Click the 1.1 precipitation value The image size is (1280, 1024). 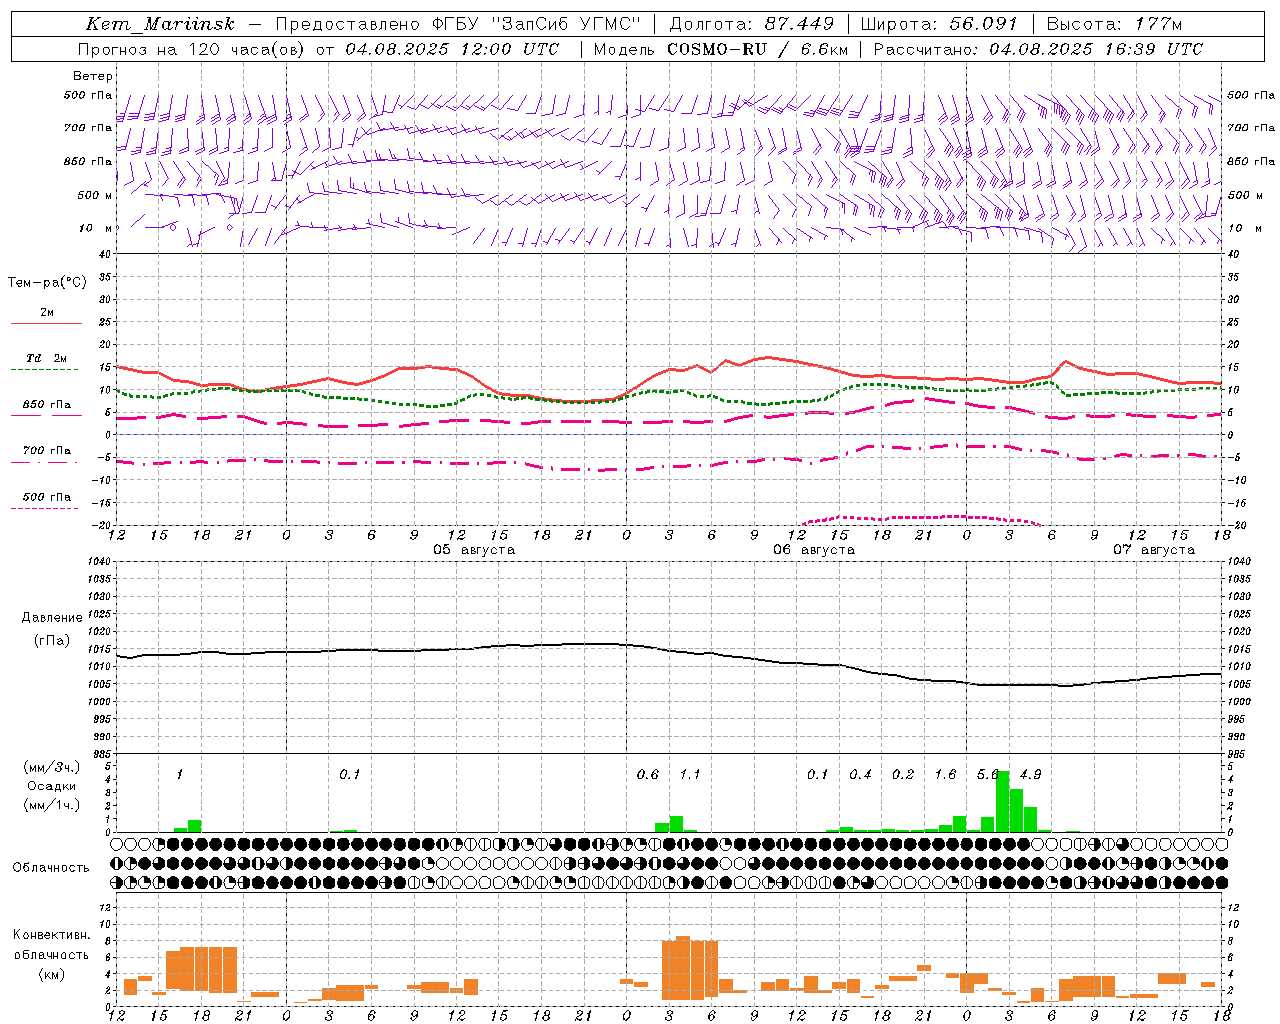[x=690, y=775]
